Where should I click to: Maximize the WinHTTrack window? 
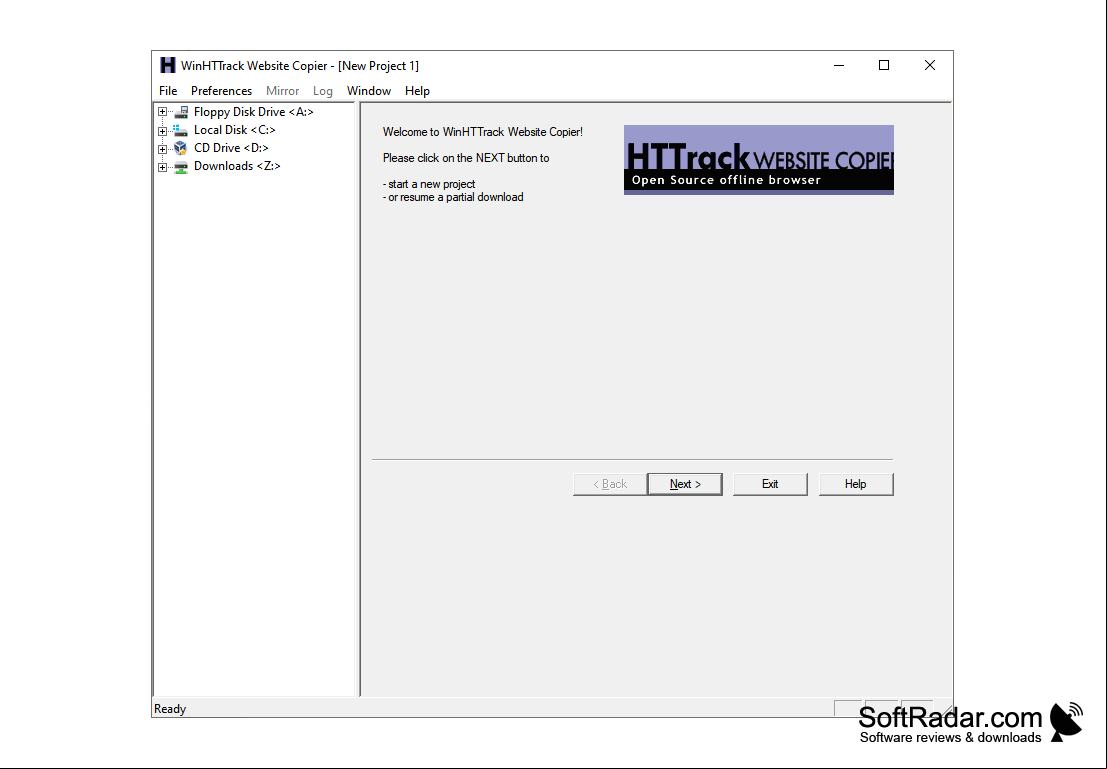click(884, 65)
